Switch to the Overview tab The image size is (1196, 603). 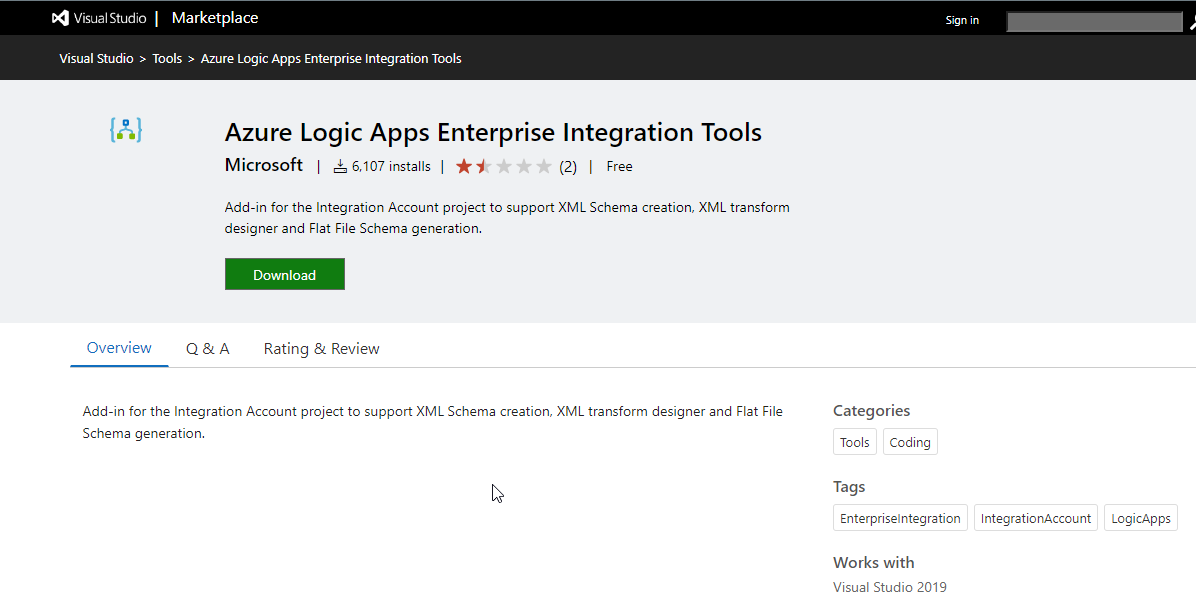[119, 348]
